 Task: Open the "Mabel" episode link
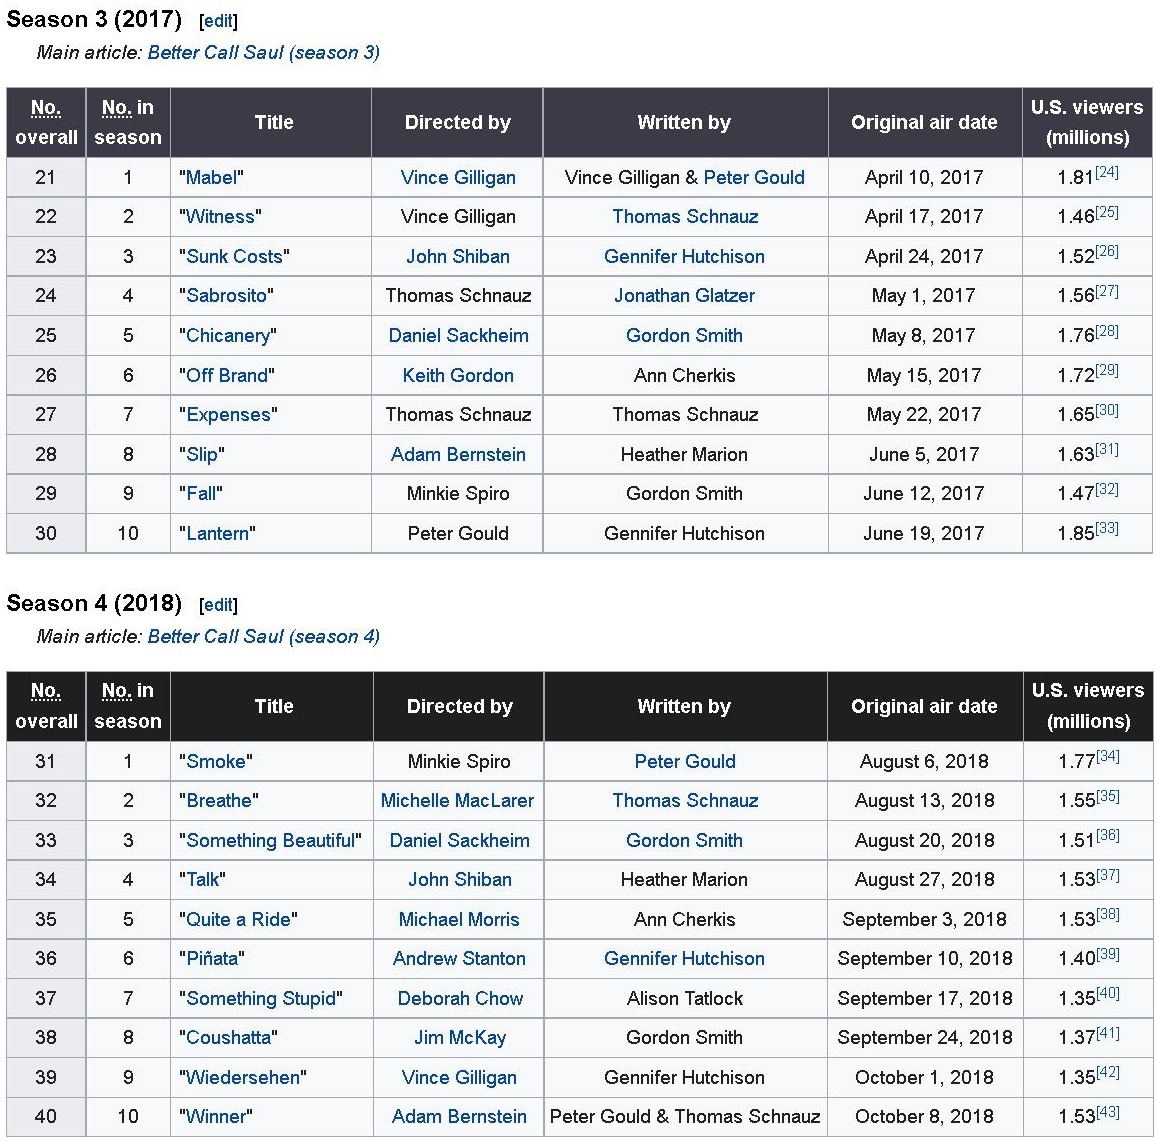[x=211, y=178]
